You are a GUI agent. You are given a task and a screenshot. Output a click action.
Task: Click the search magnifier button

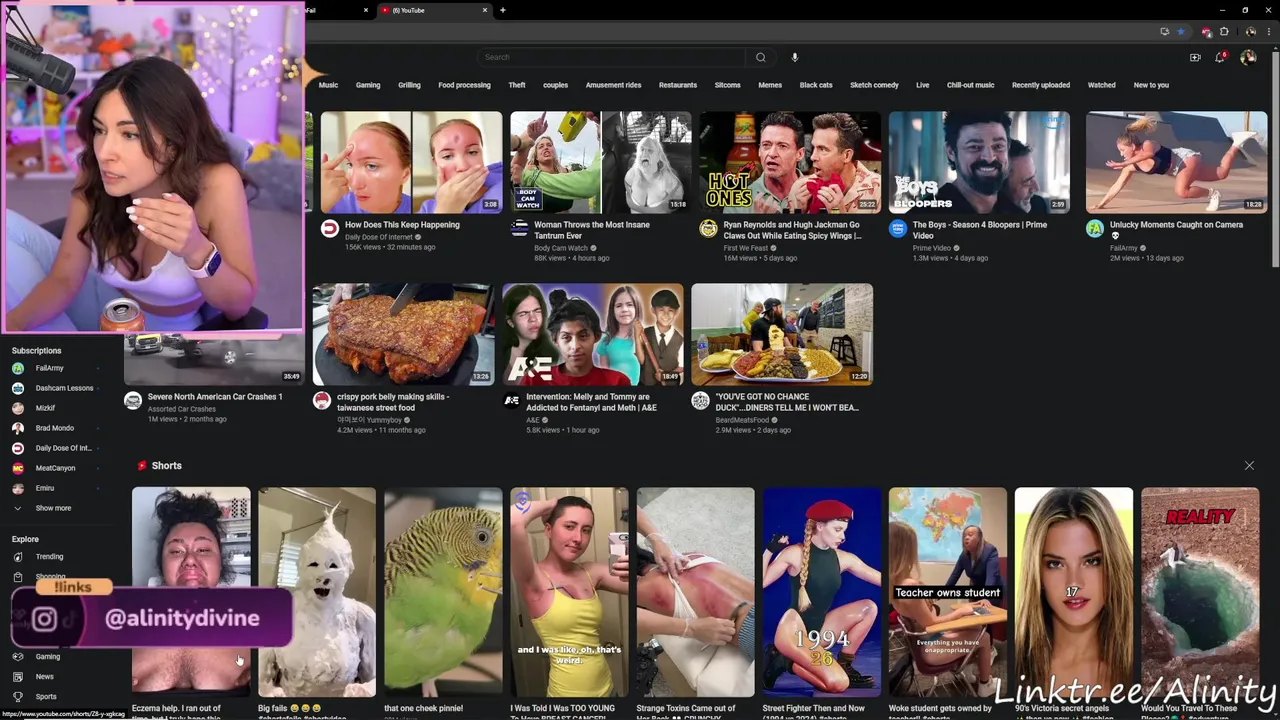761,57
